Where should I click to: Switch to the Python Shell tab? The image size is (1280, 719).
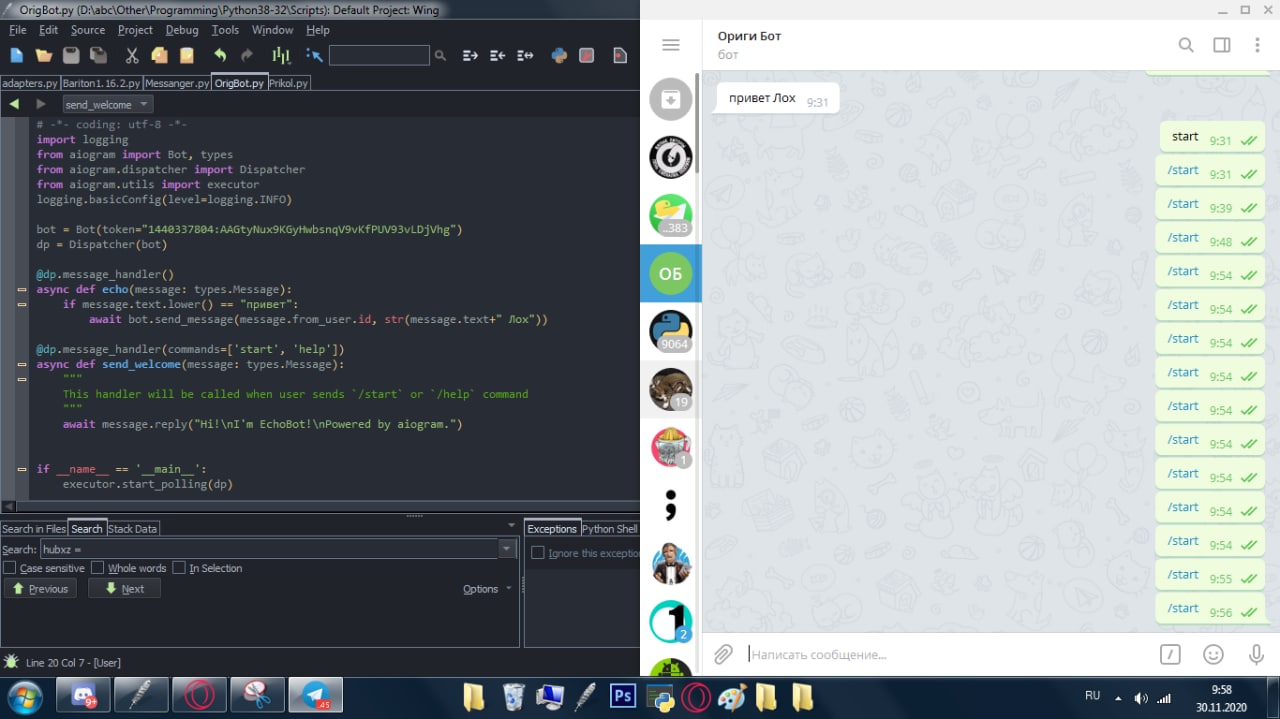(609, 528)
